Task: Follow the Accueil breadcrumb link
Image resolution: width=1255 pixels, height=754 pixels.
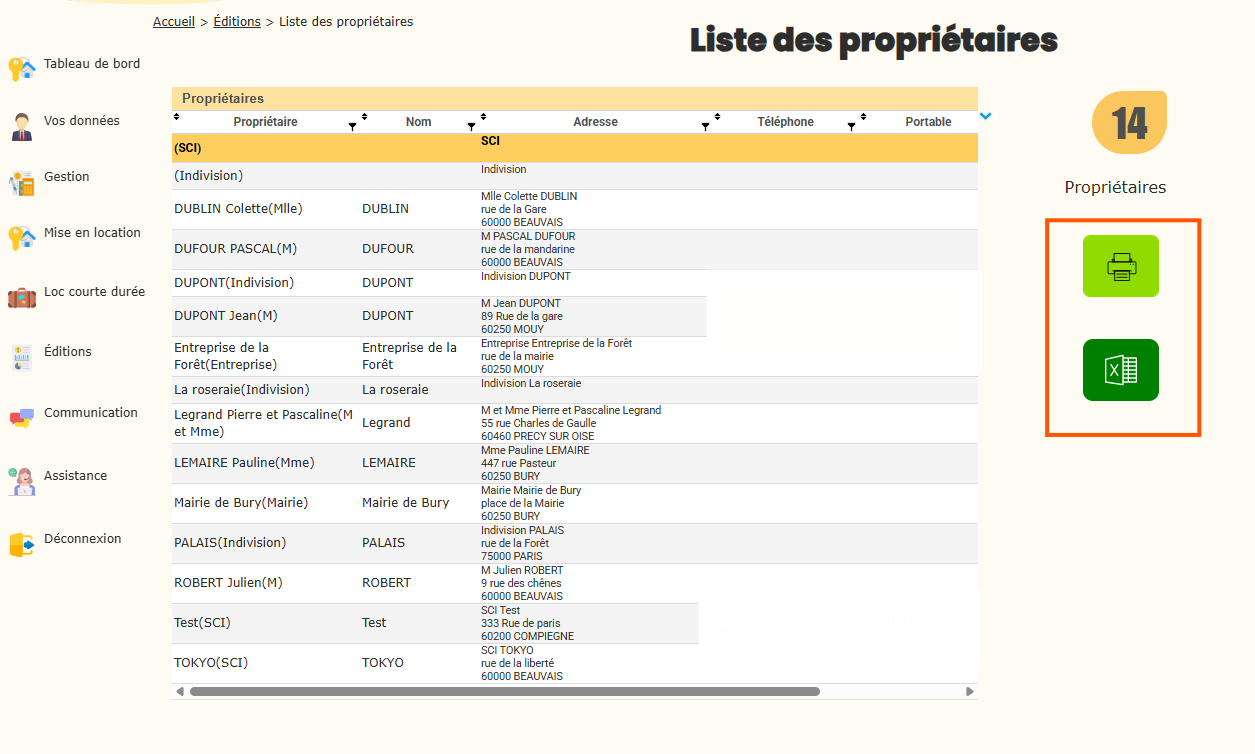Action: click(x=174, y=22)
